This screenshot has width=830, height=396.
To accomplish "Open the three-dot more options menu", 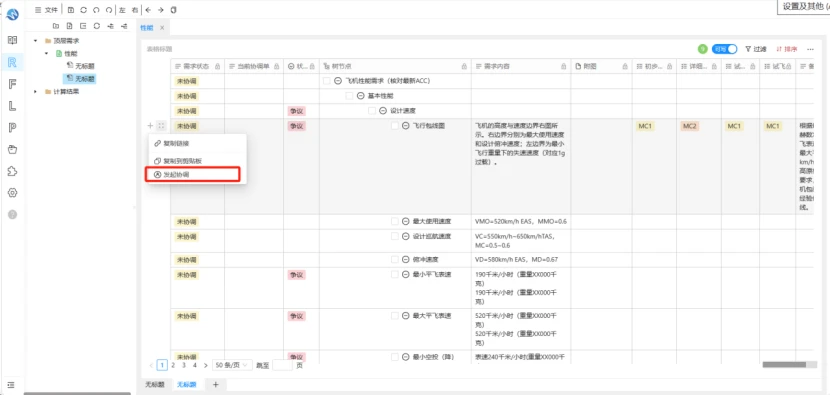I will point(810,49).
